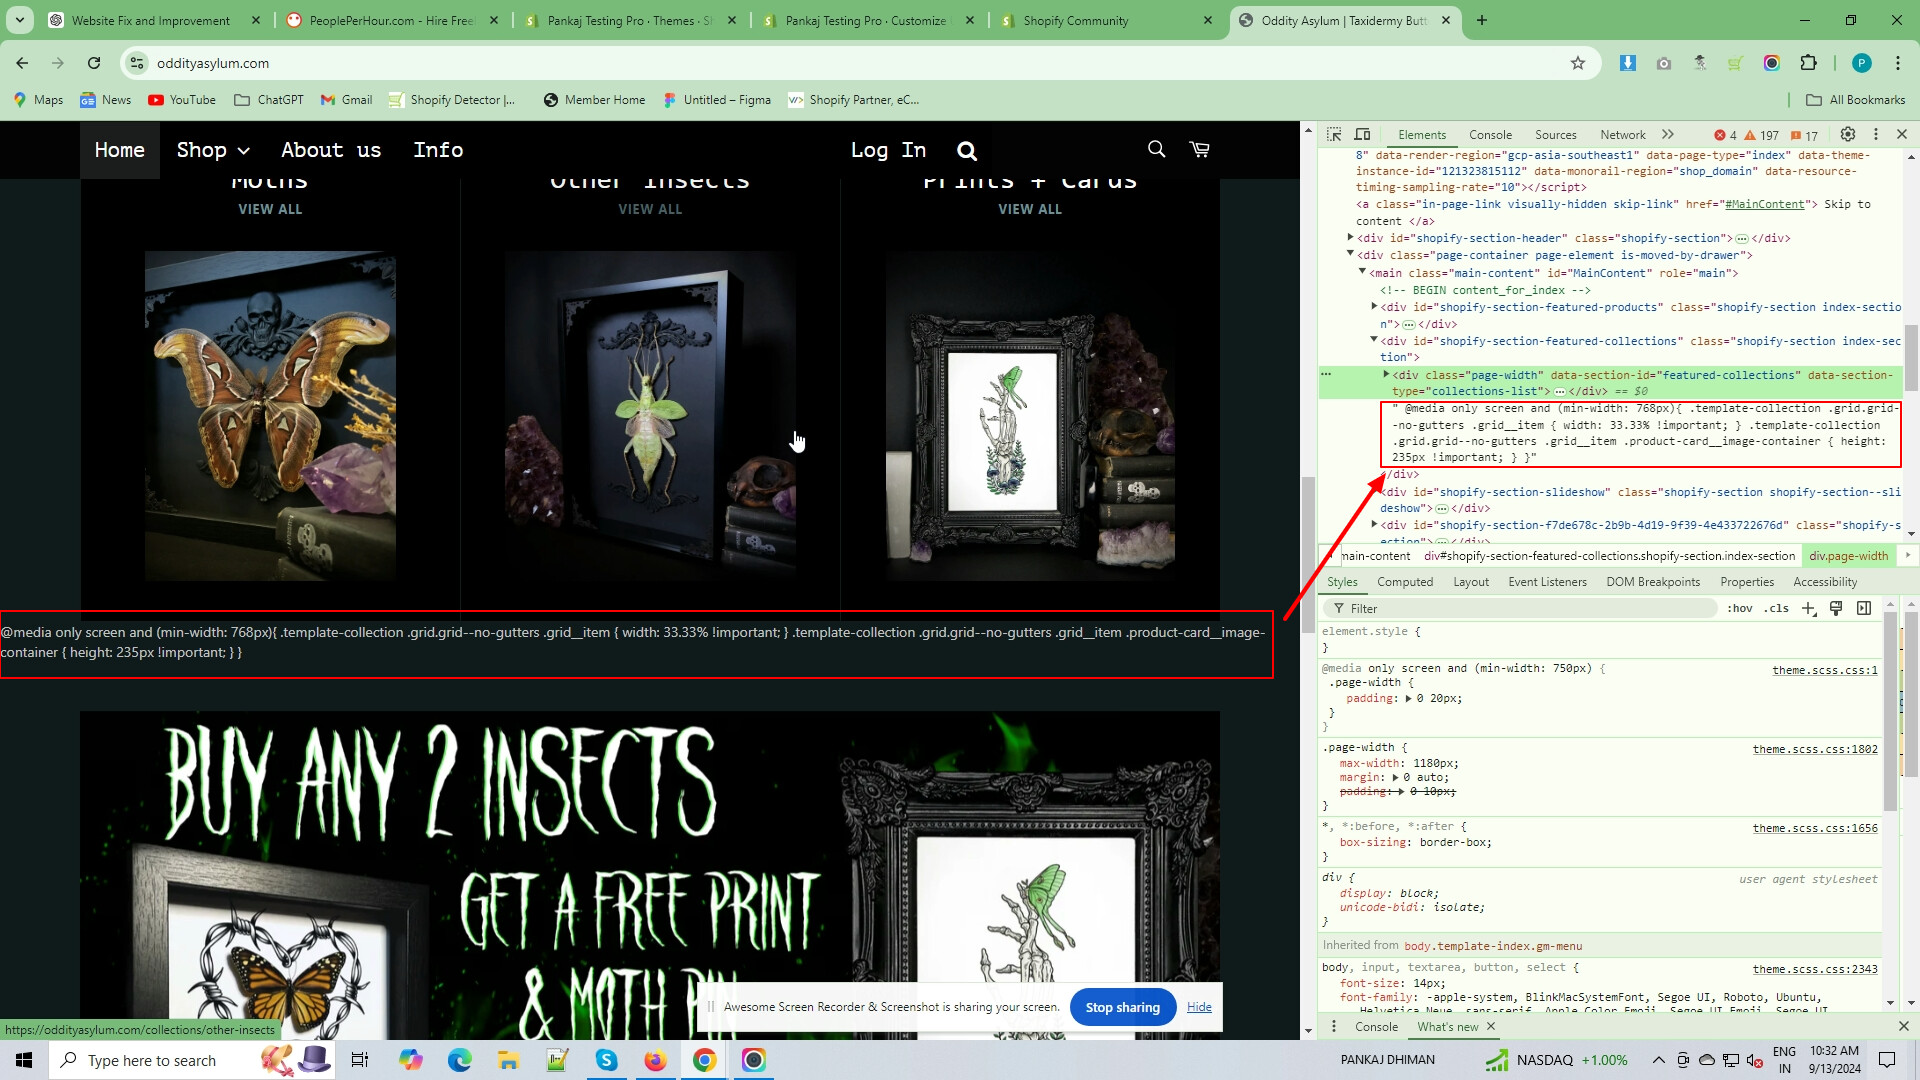The image size is (1920, 1080).
Task: Collapse the page-container div node
Action: point(1350,255)
